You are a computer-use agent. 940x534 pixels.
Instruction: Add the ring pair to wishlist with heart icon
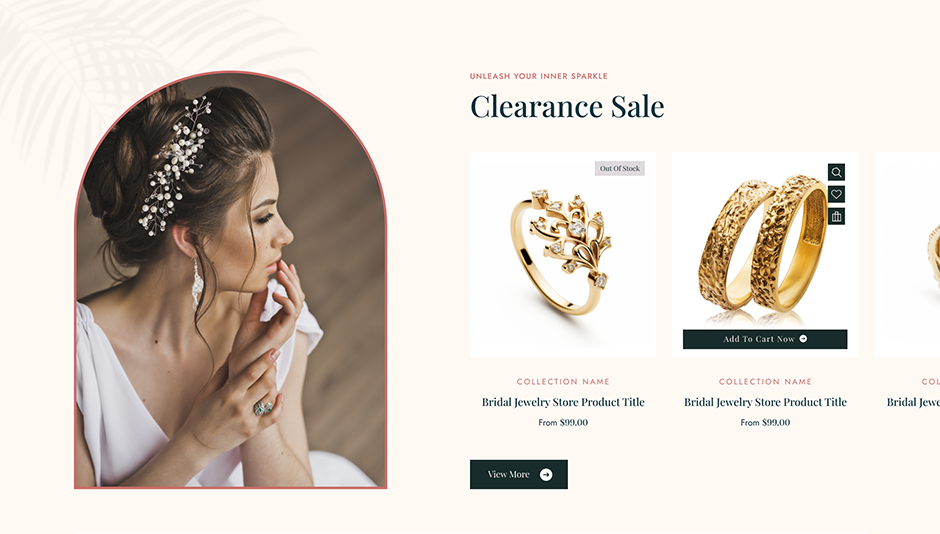coord(836,194)
